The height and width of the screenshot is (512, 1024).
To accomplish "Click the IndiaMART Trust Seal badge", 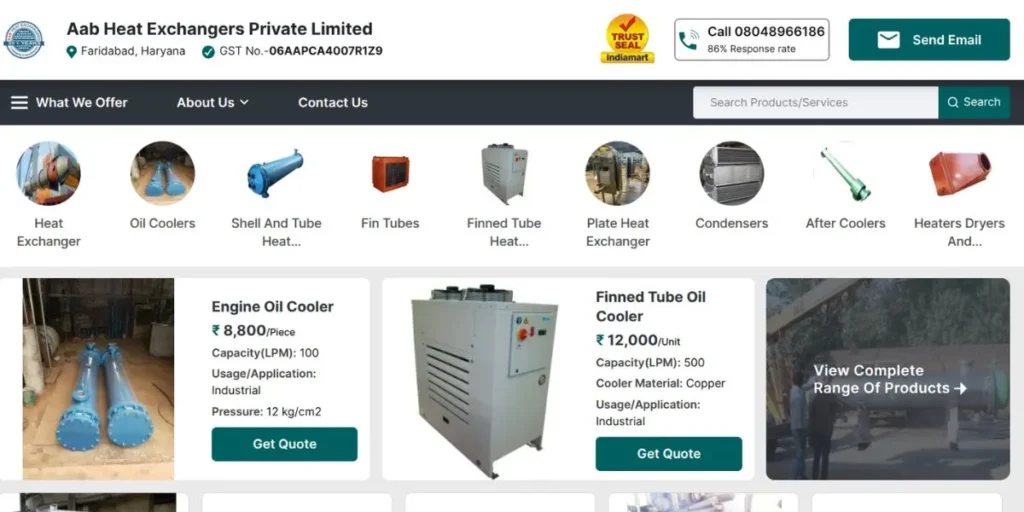I will [628, 39].
